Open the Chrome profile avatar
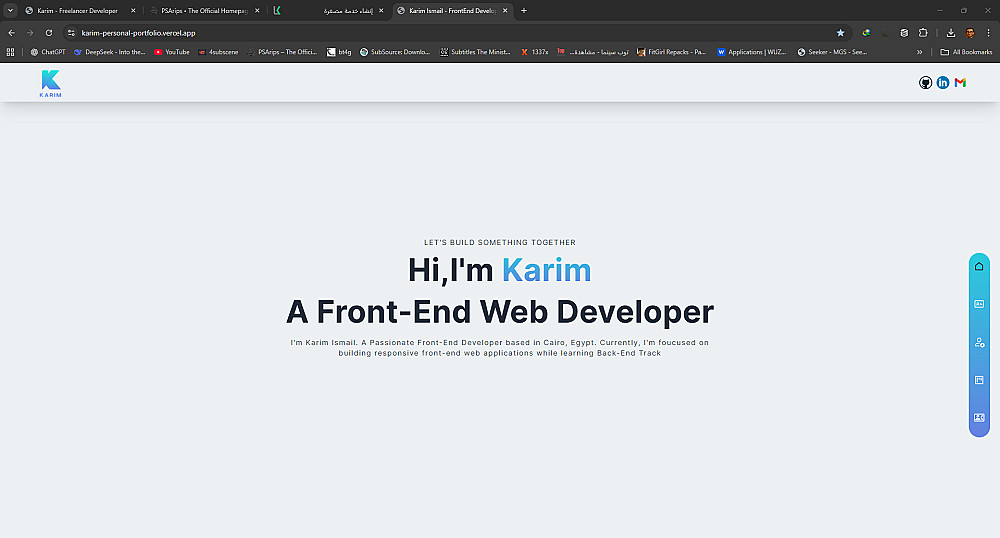The height and width of the screenshot is (538, 1000). point(970,33)
